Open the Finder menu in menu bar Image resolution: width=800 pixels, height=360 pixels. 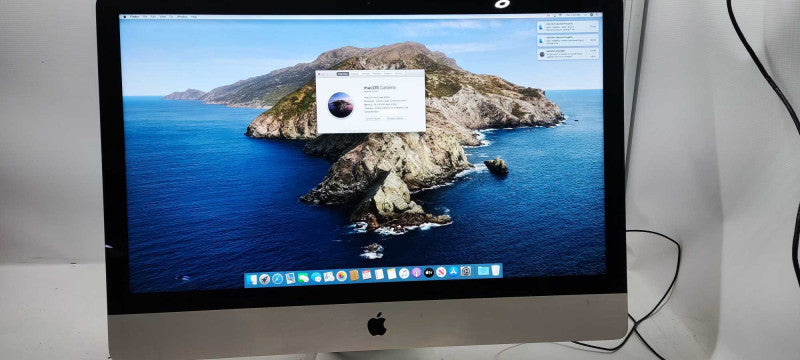click(x=135, y=17)
